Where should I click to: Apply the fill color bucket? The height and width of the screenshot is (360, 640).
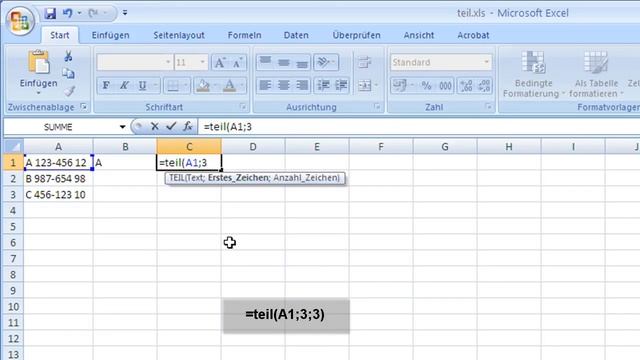point(203,86)
